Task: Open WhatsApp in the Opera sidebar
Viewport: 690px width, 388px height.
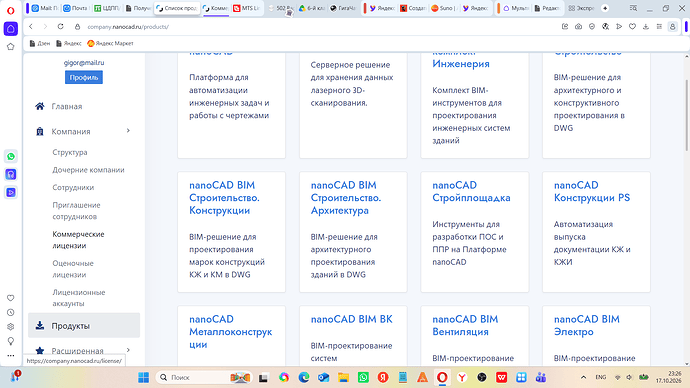Action: click(x=11, y=157)
